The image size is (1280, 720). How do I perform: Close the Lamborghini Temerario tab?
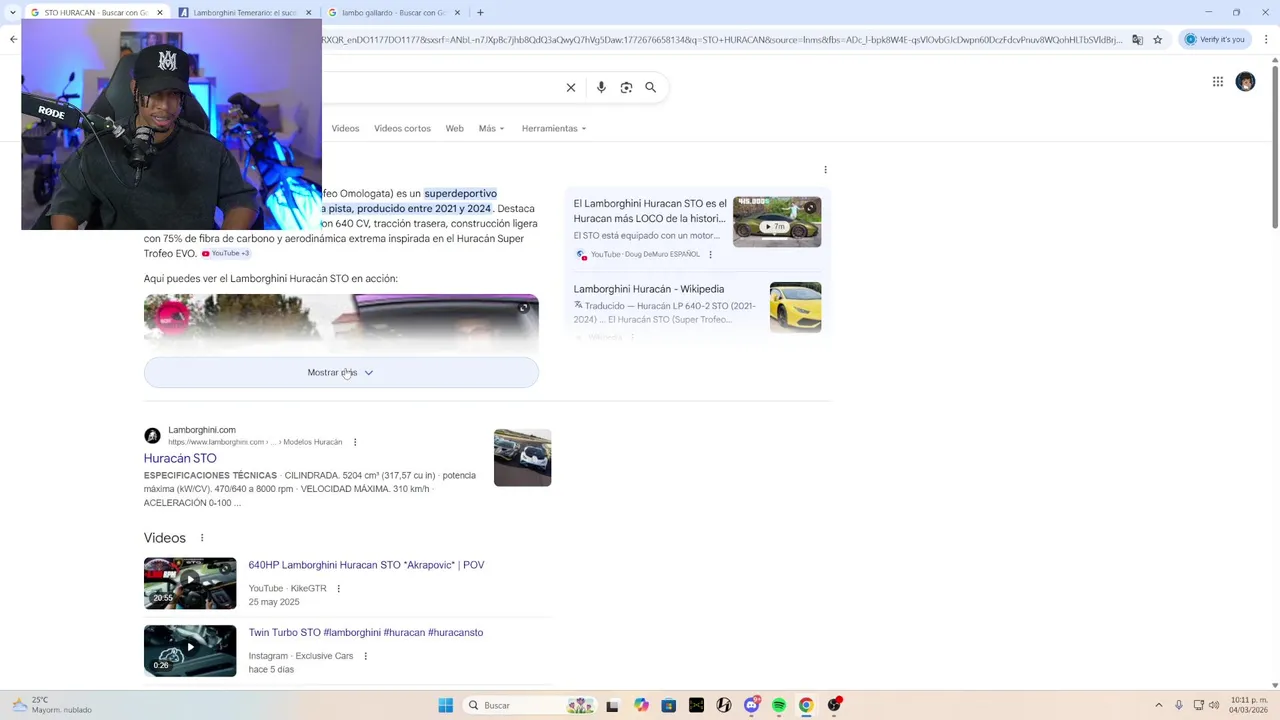(x=308, y=13)
